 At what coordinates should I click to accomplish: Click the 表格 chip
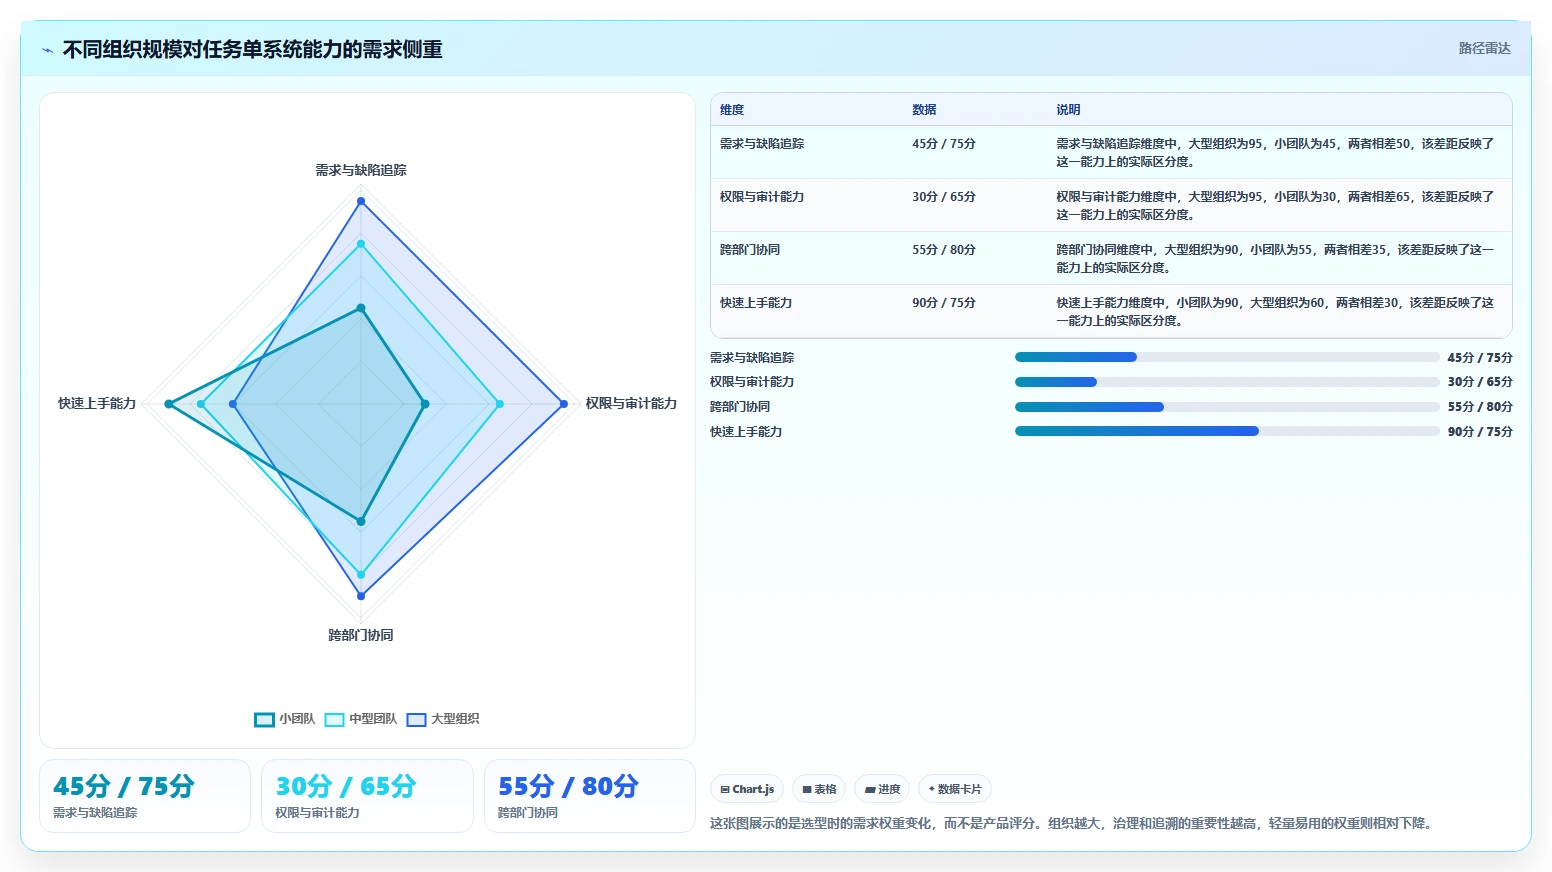819,789
